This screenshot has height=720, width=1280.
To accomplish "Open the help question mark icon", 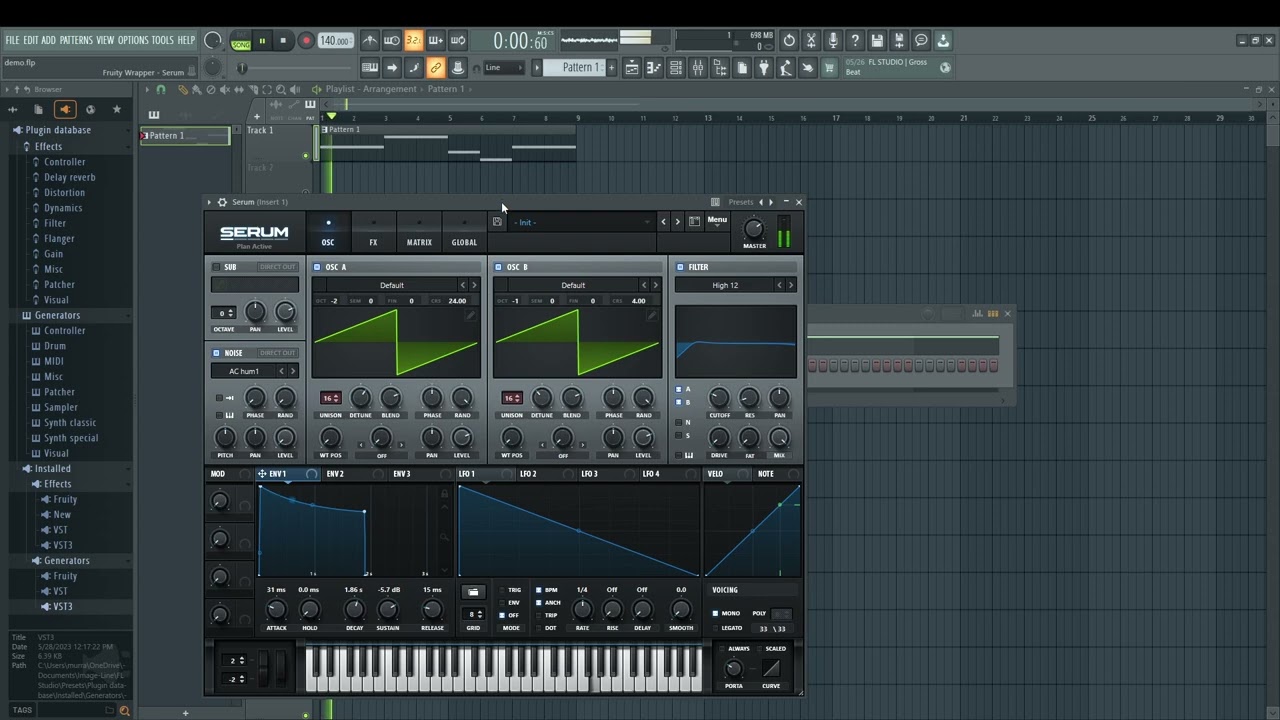I will pos(855,41).
